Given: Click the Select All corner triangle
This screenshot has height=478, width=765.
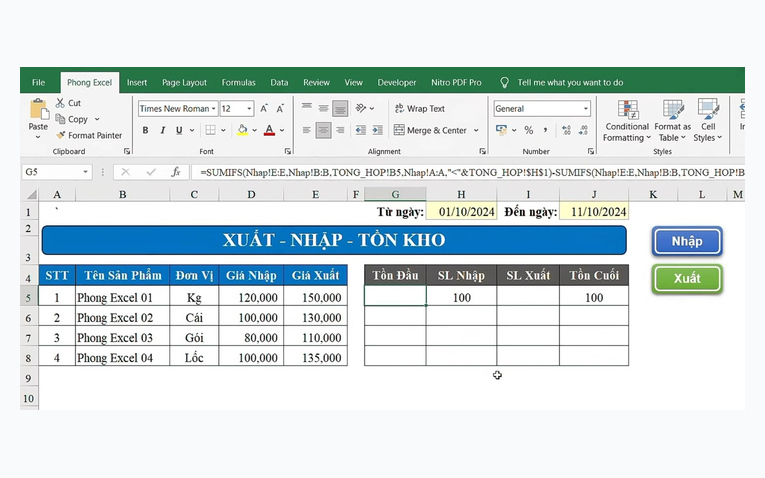Looking at the screenshot, I should (32, 194).
